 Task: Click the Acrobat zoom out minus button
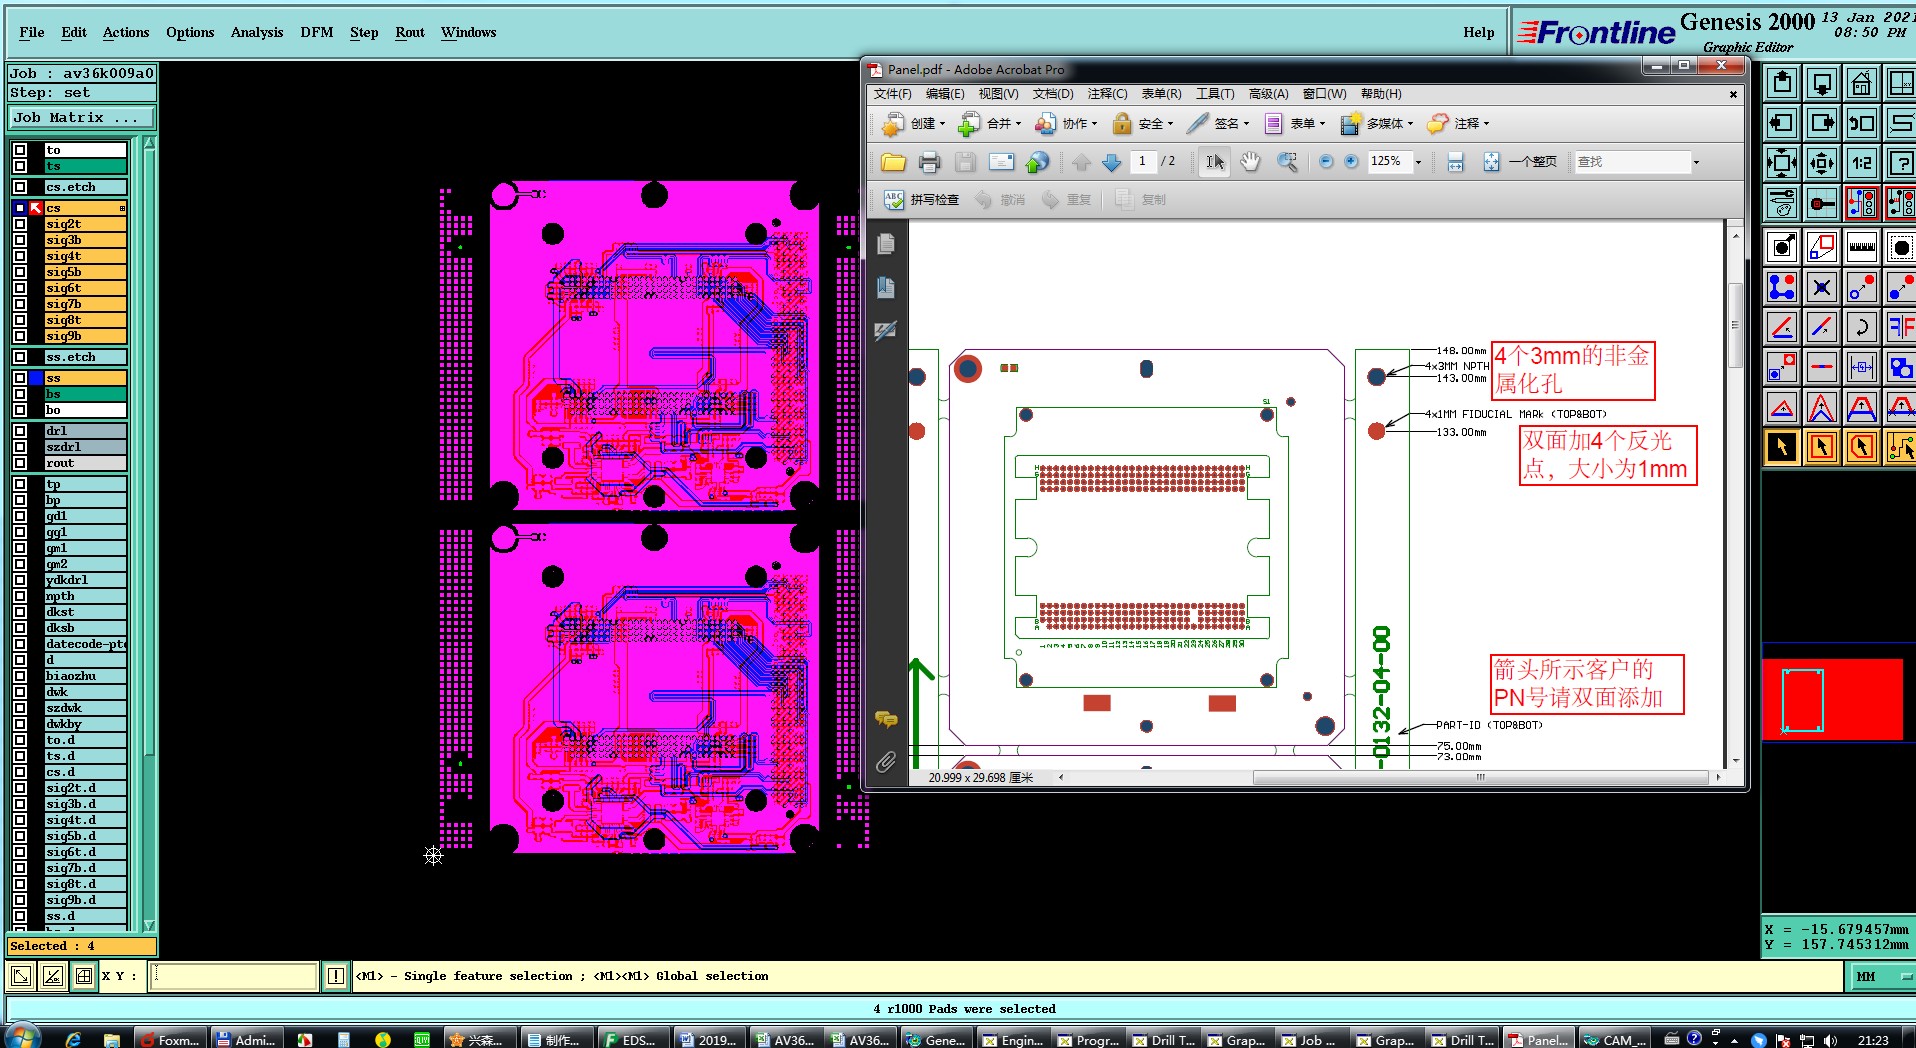(1326, 162)
